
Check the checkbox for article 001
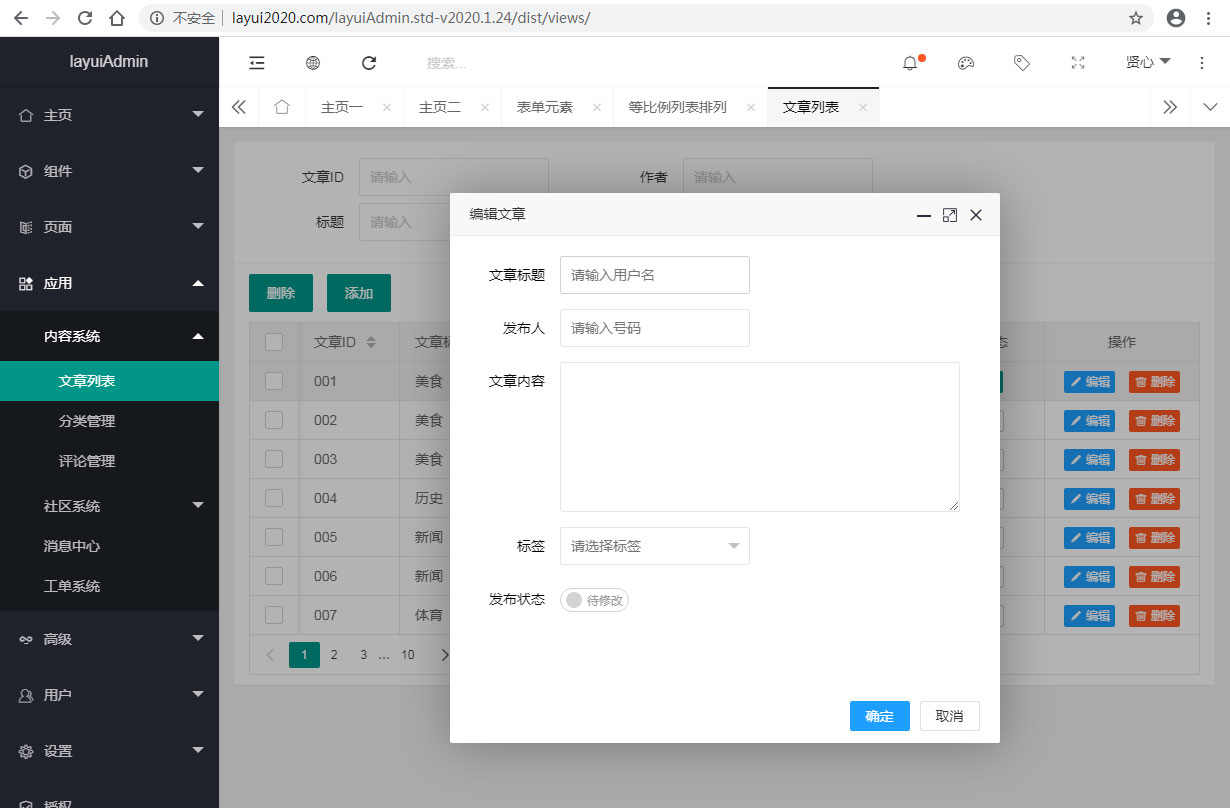coord(274,381)
